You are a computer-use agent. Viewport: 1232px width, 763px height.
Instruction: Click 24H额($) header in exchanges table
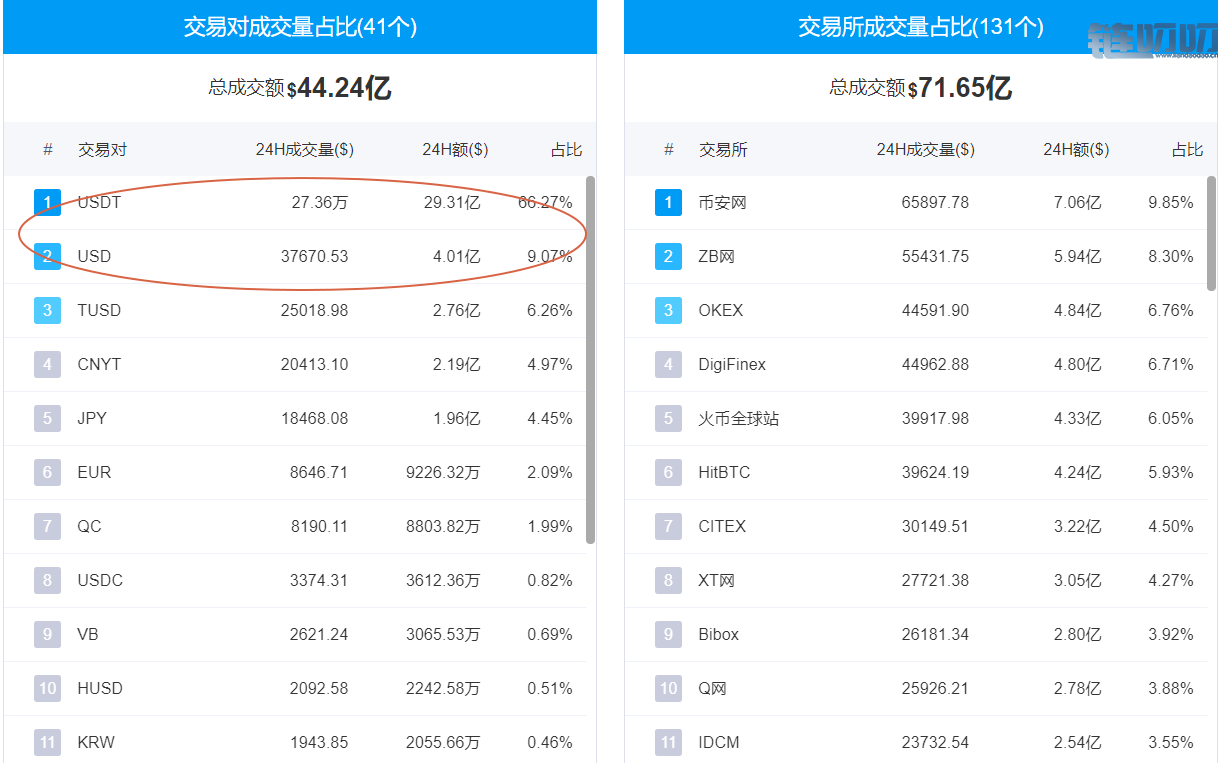click(x=1076, y=150)
